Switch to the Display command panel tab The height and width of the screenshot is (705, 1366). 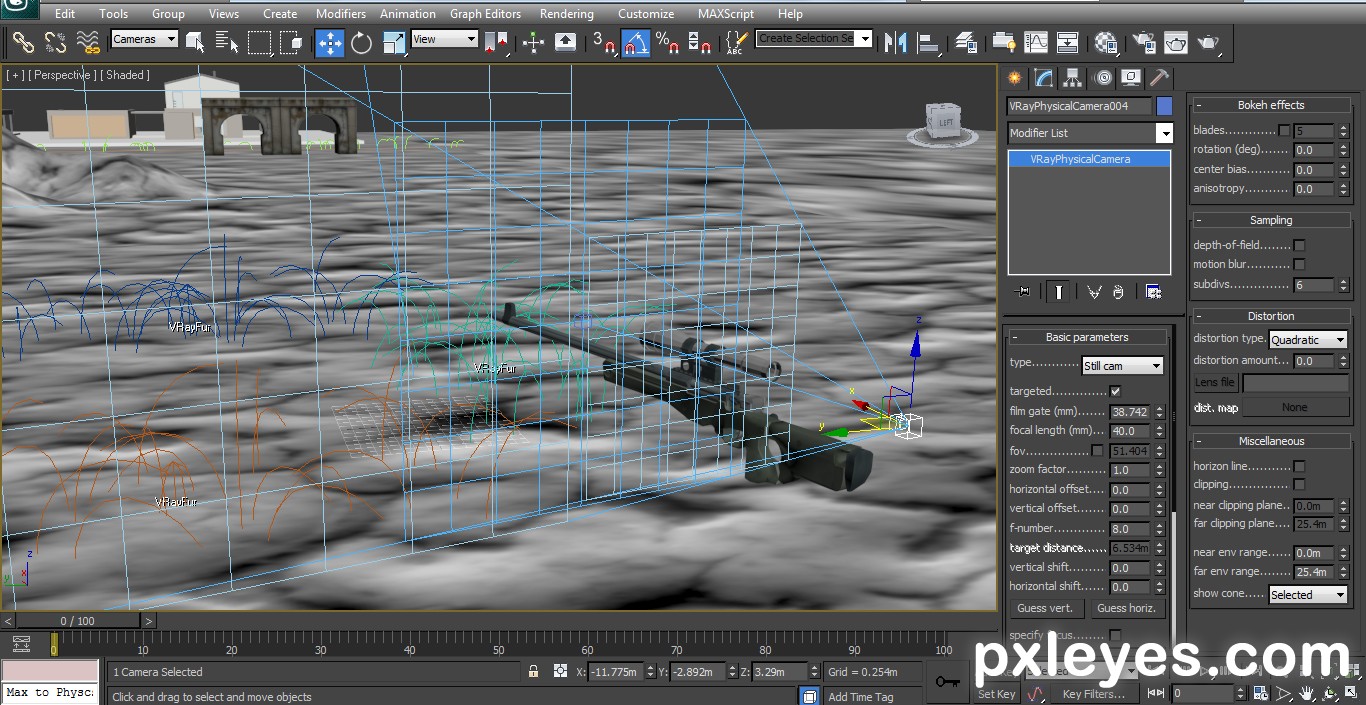[1131, 78]
